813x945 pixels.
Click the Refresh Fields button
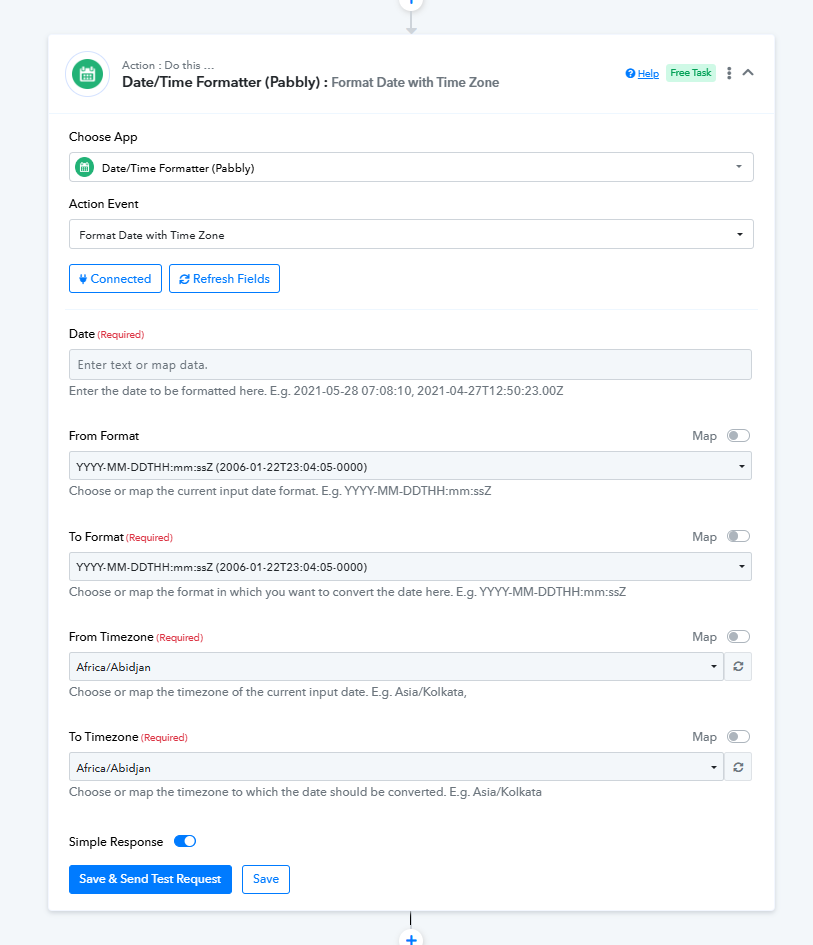(224, 278)
